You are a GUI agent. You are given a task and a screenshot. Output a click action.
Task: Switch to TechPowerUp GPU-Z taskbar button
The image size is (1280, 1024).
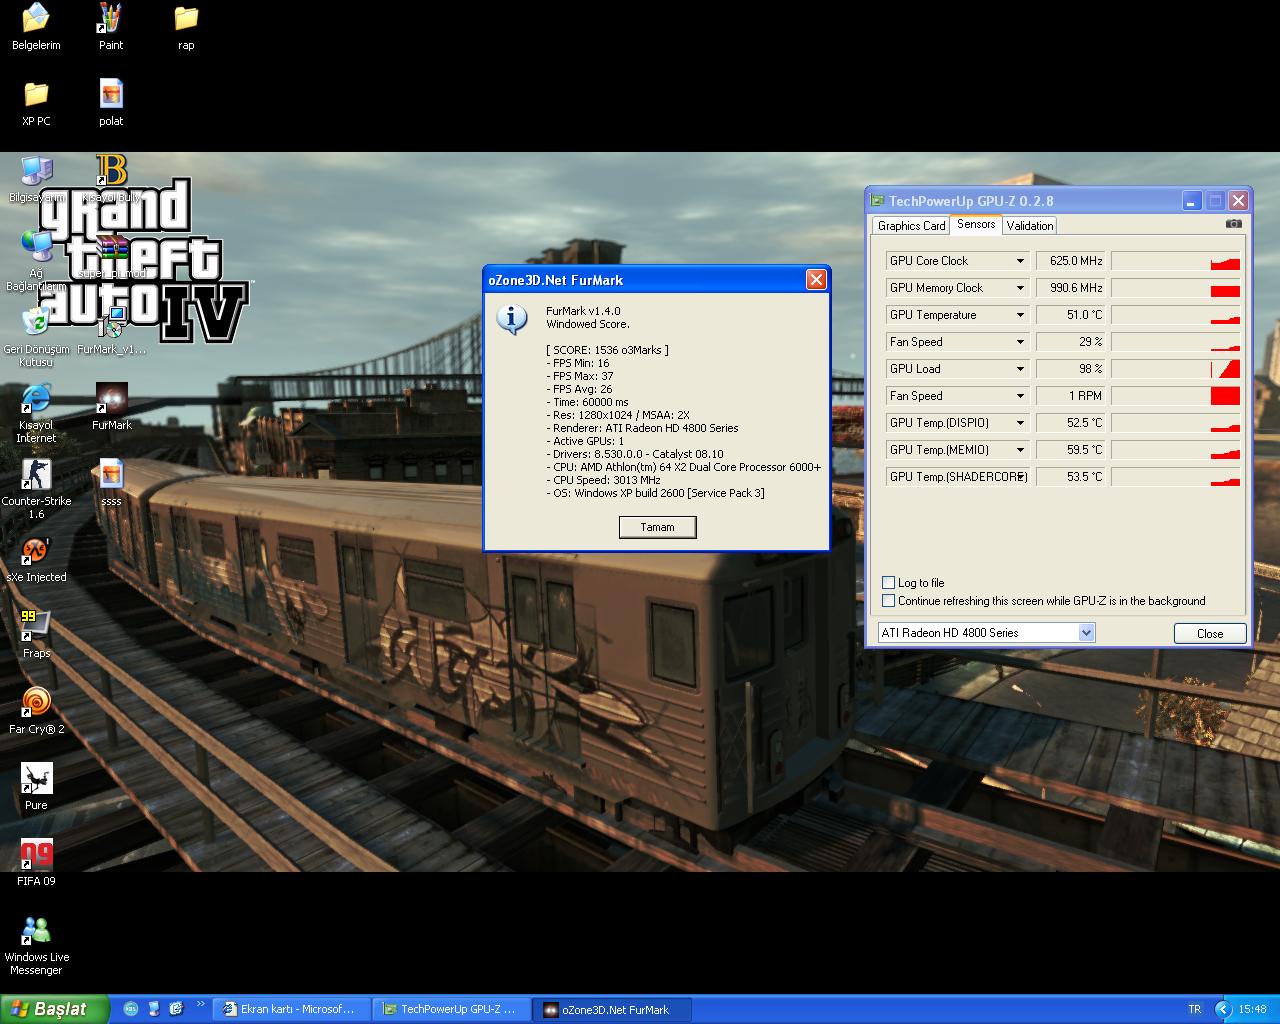pos(451,1009)
